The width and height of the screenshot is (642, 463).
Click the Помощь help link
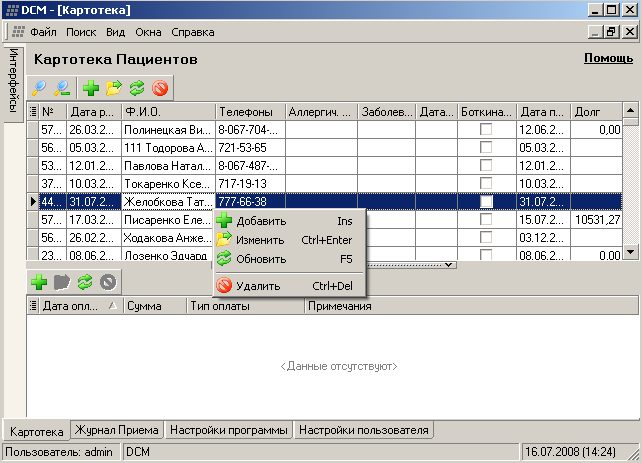coord(608,58)
